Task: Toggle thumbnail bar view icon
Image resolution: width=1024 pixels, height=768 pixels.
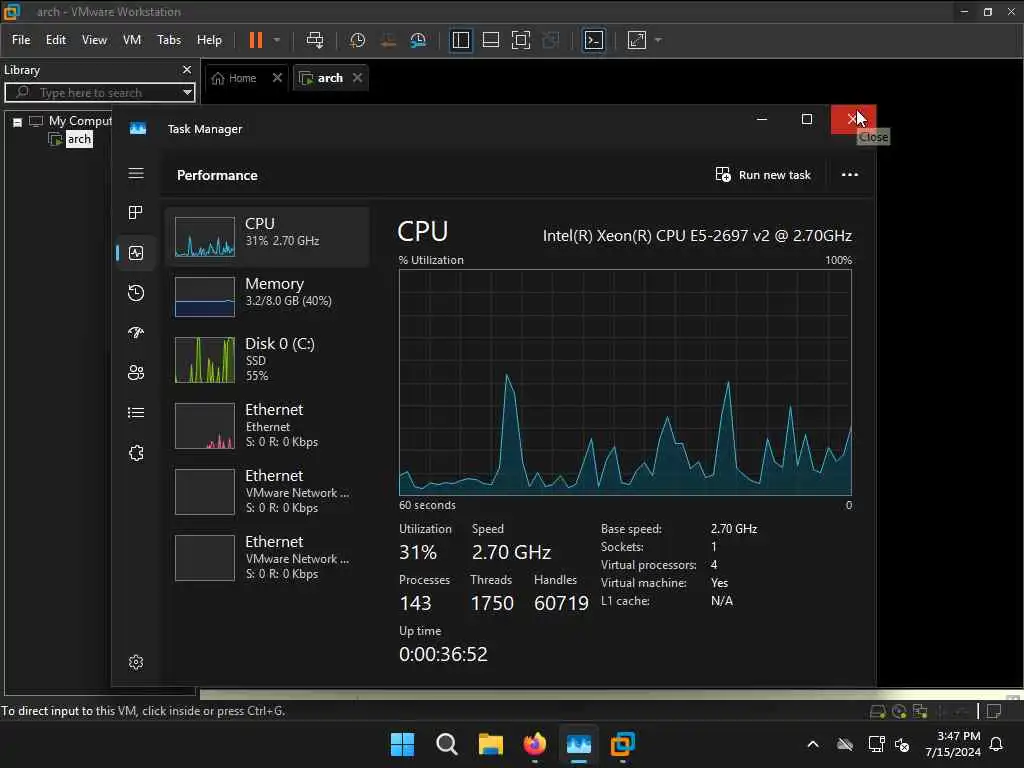Action: tap(491, 40)
